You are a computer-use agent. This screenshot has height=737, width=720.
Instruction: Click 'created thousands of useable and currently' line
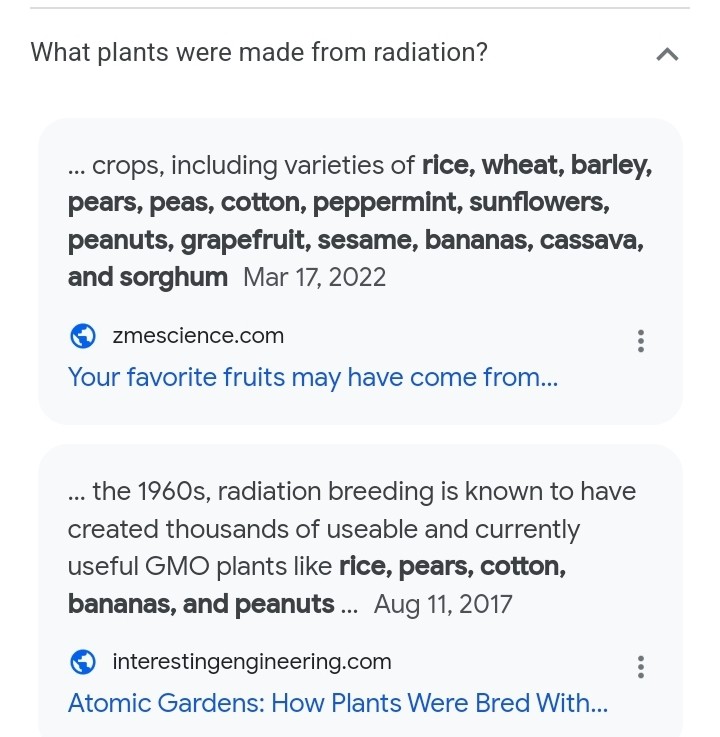click(324, 529)
